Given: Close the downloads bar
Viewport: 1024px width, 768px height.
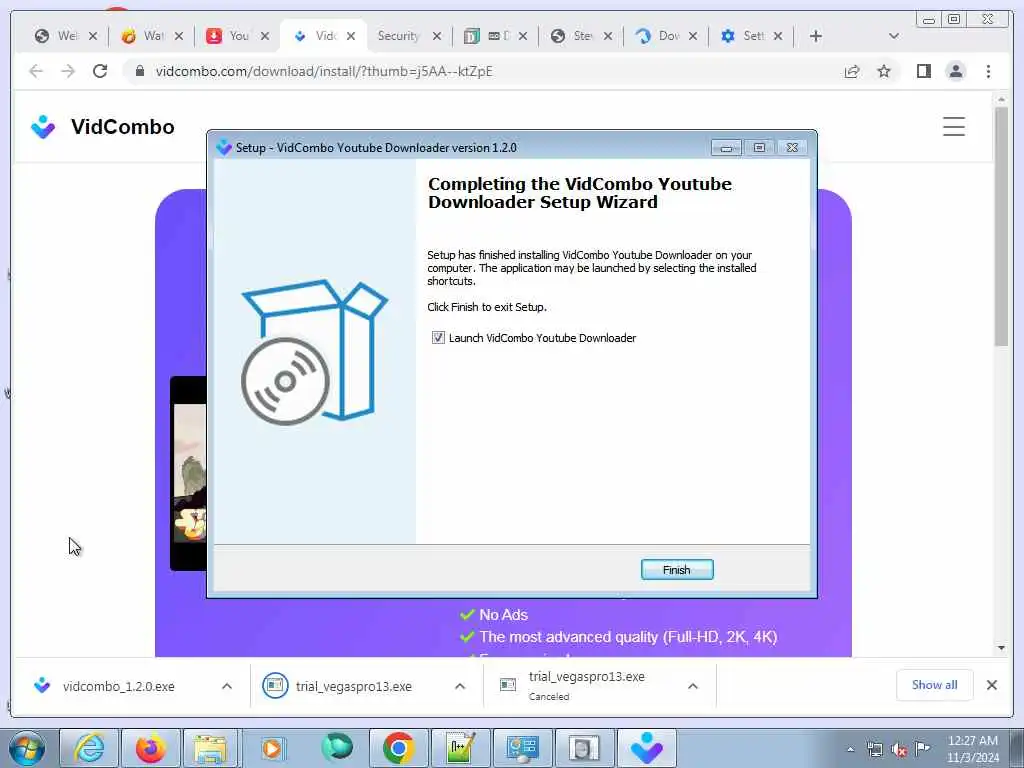Looking at the screenshot, I should [991, 685].
